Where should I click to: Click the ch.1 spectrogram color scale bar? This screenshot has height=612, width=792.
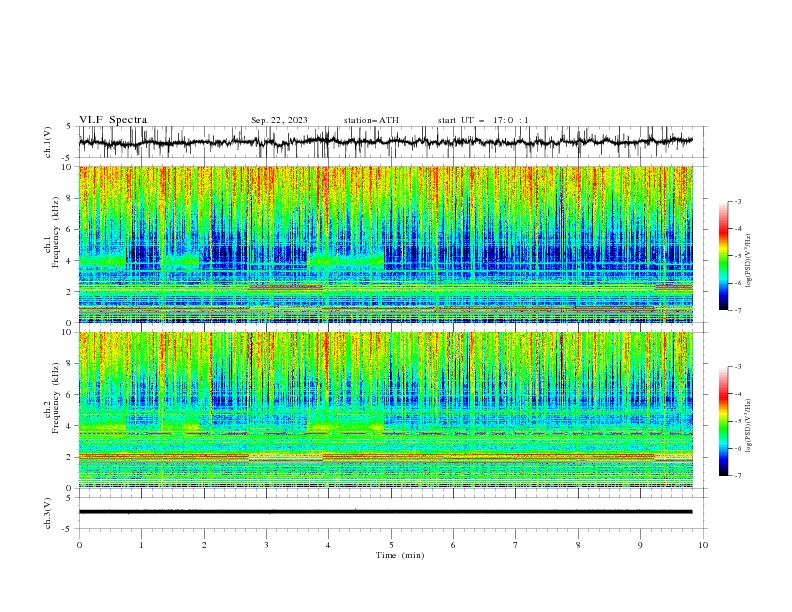click(723, 256)
